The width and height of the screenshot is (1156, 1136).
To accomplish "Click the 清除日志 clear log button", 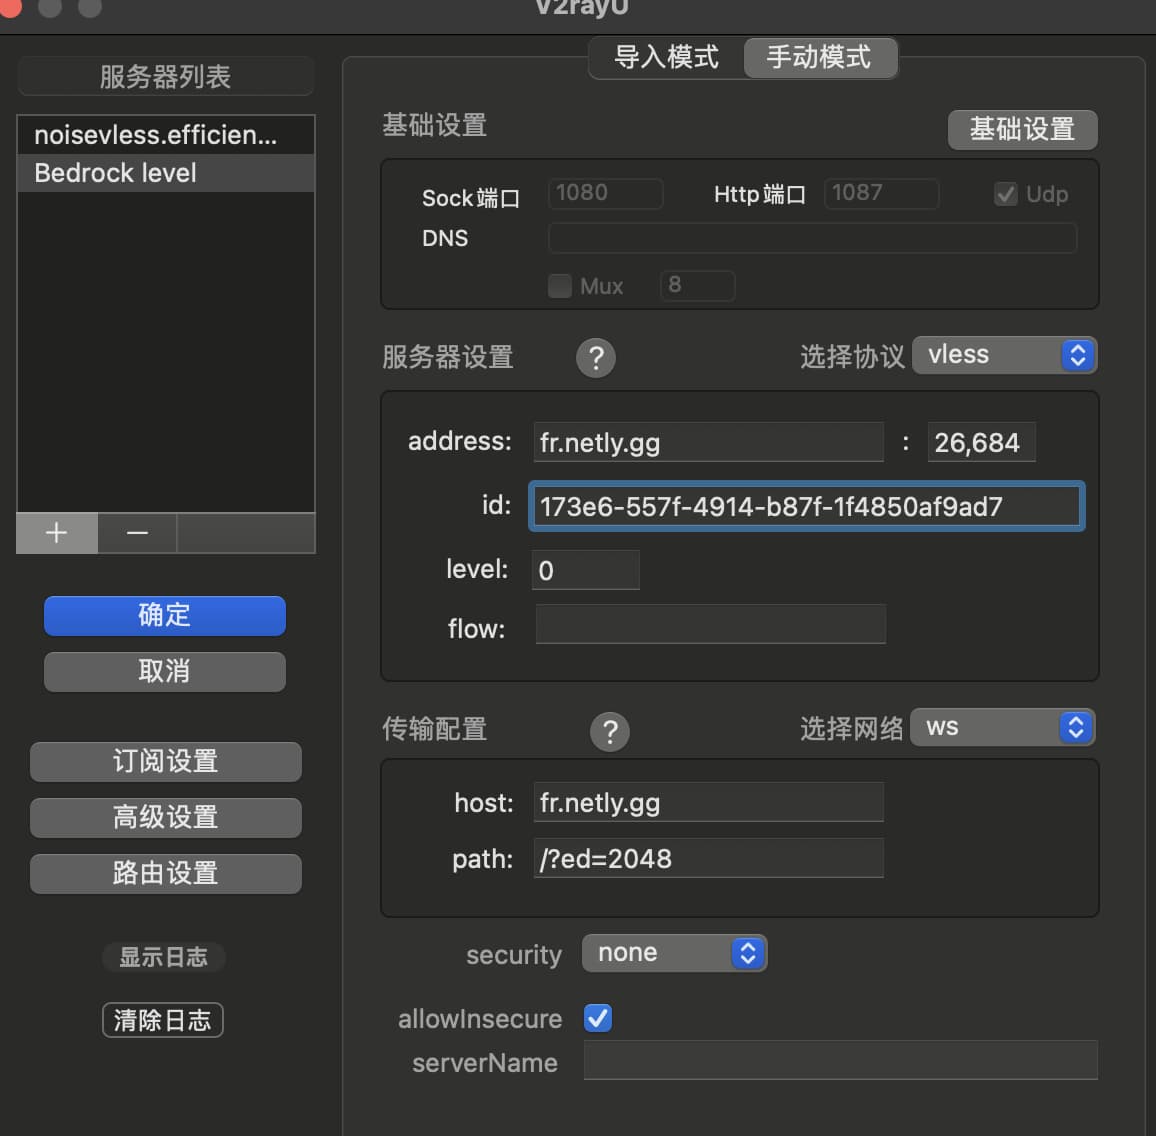I will 162,1020.
